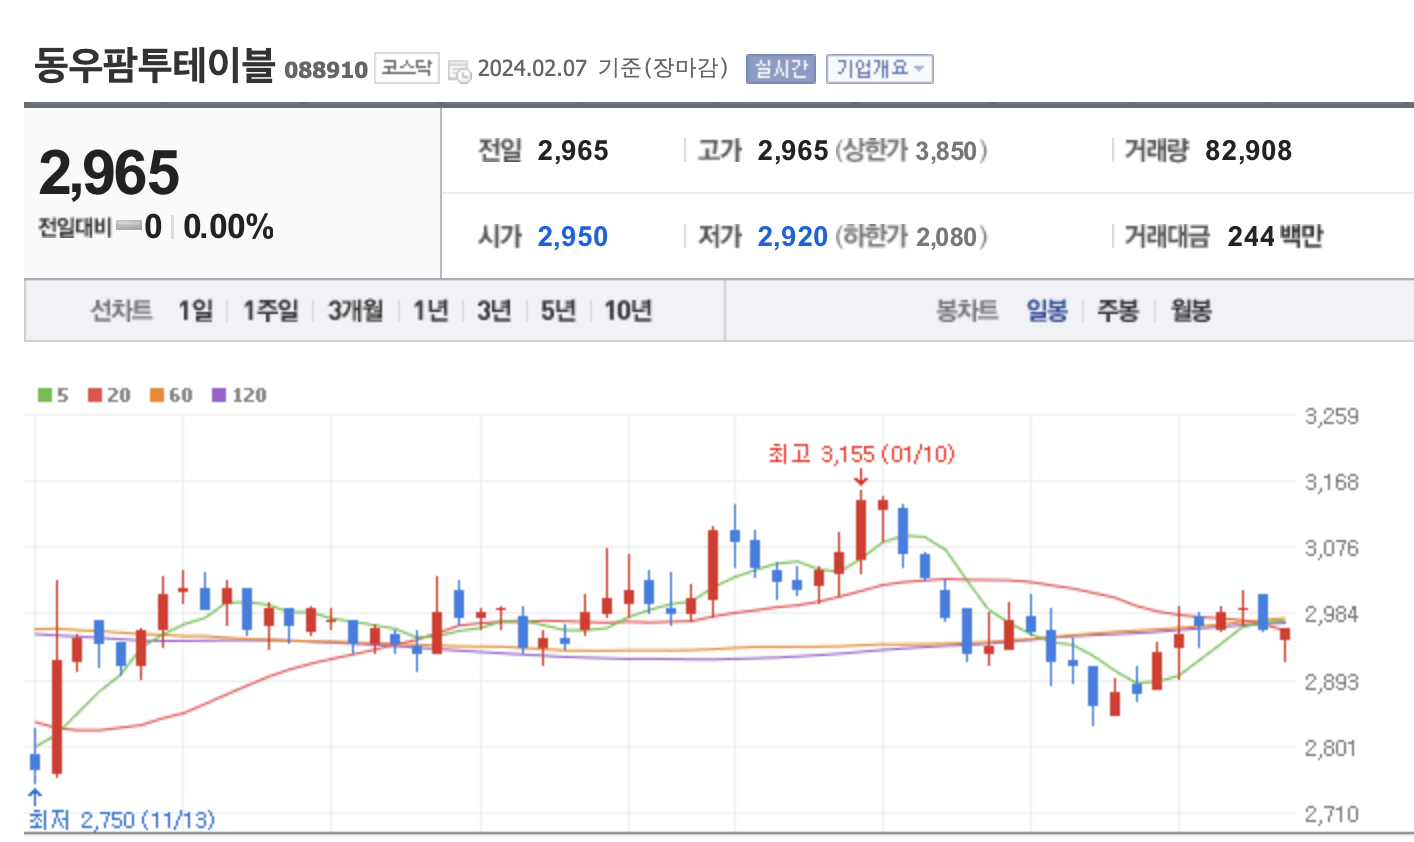Click the tall red candle at 01/10 peak
This screenshot has height=842, width=1414.
(x=861, y=532)
